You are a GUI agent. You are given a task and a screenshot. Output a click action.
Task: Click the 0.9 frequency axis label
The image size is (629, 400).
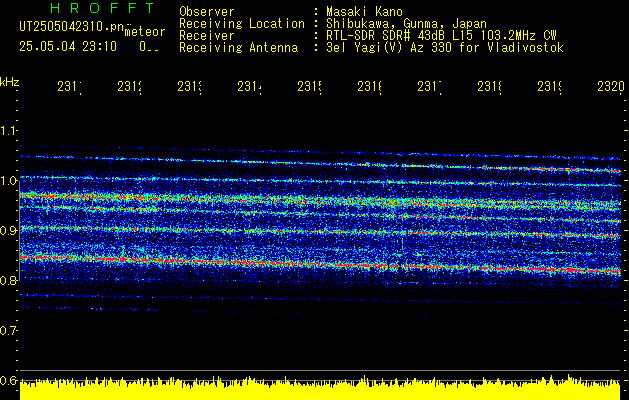[9, 231]
